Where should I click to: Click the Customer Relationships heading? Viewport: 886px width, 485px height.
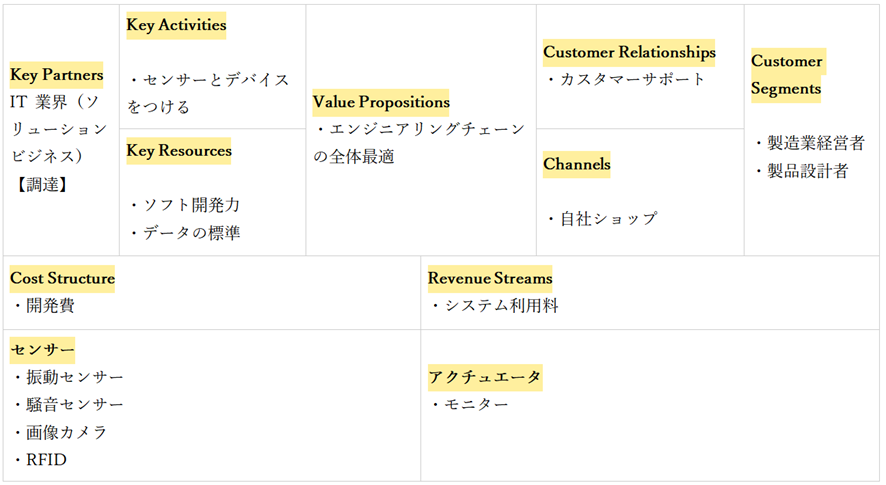(x=629, y=51)
